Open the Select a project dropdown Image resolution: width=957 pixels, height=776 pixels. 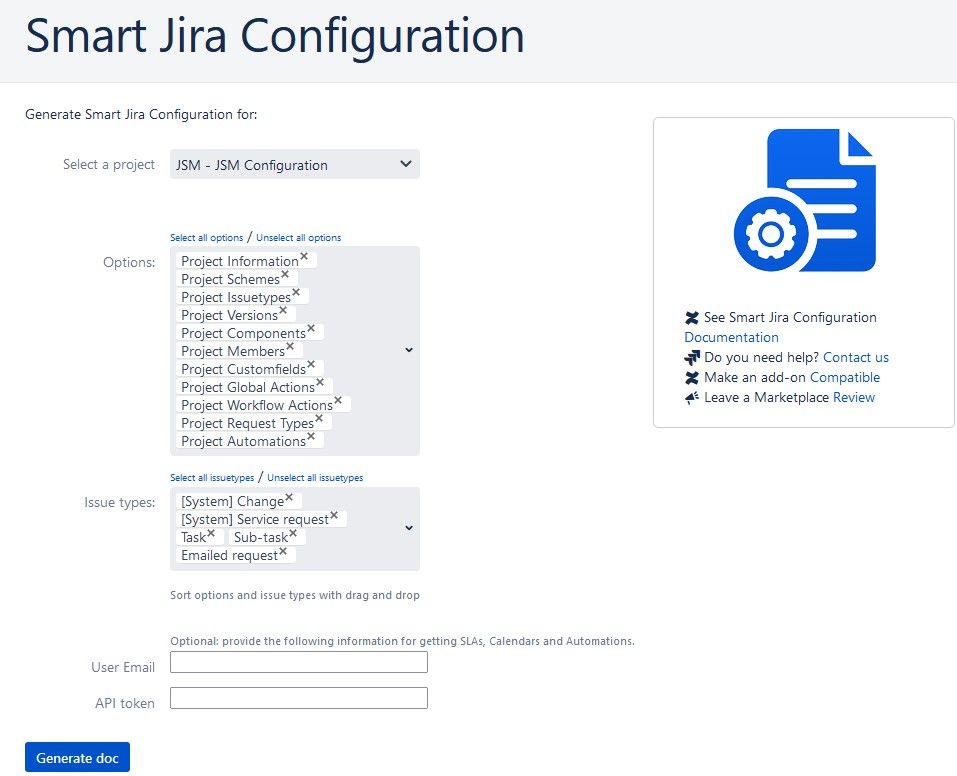click(295, 164)
